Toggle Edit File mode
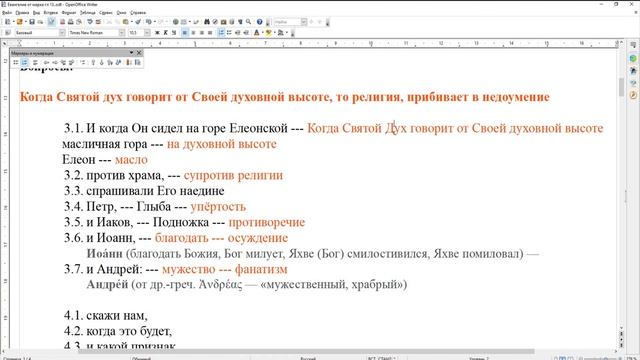 [51, 22]
